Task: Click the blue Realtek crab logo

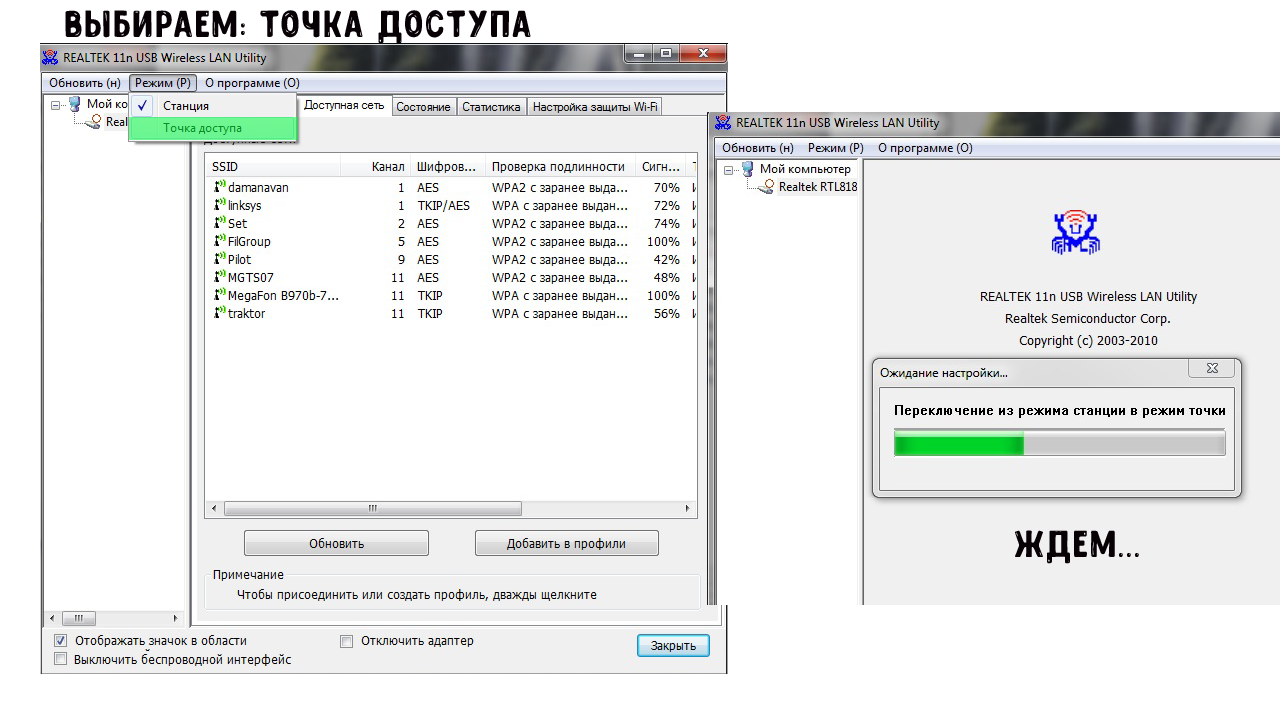Action: (x=1075, y=232)
